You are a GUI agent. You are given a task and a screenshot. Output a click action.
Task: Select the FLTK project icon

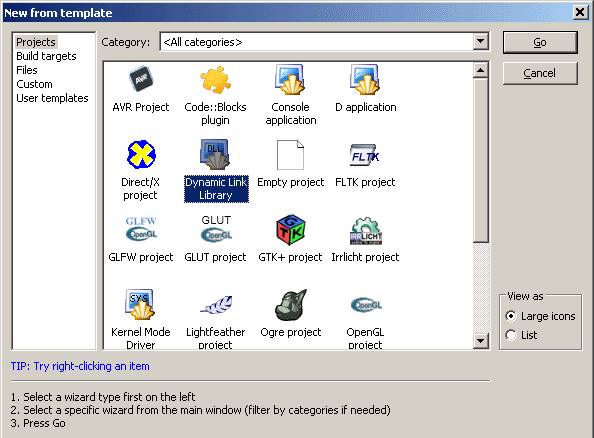pyautogui.click(x=365, y=155)
